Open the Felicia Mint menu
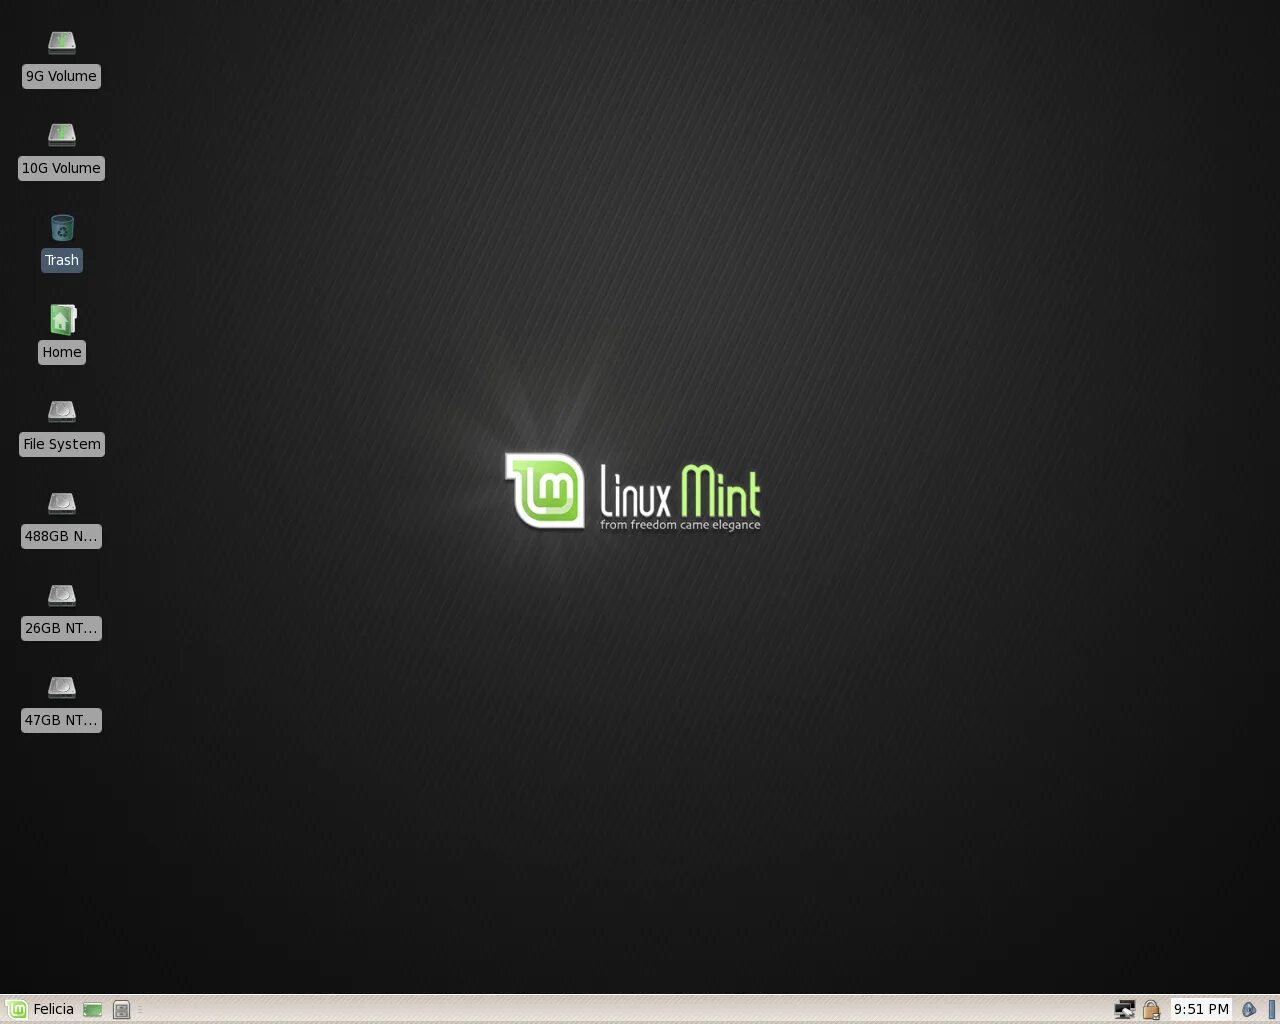The height and width of the screenshot is (1024, 1280). tap(40, 1009)
